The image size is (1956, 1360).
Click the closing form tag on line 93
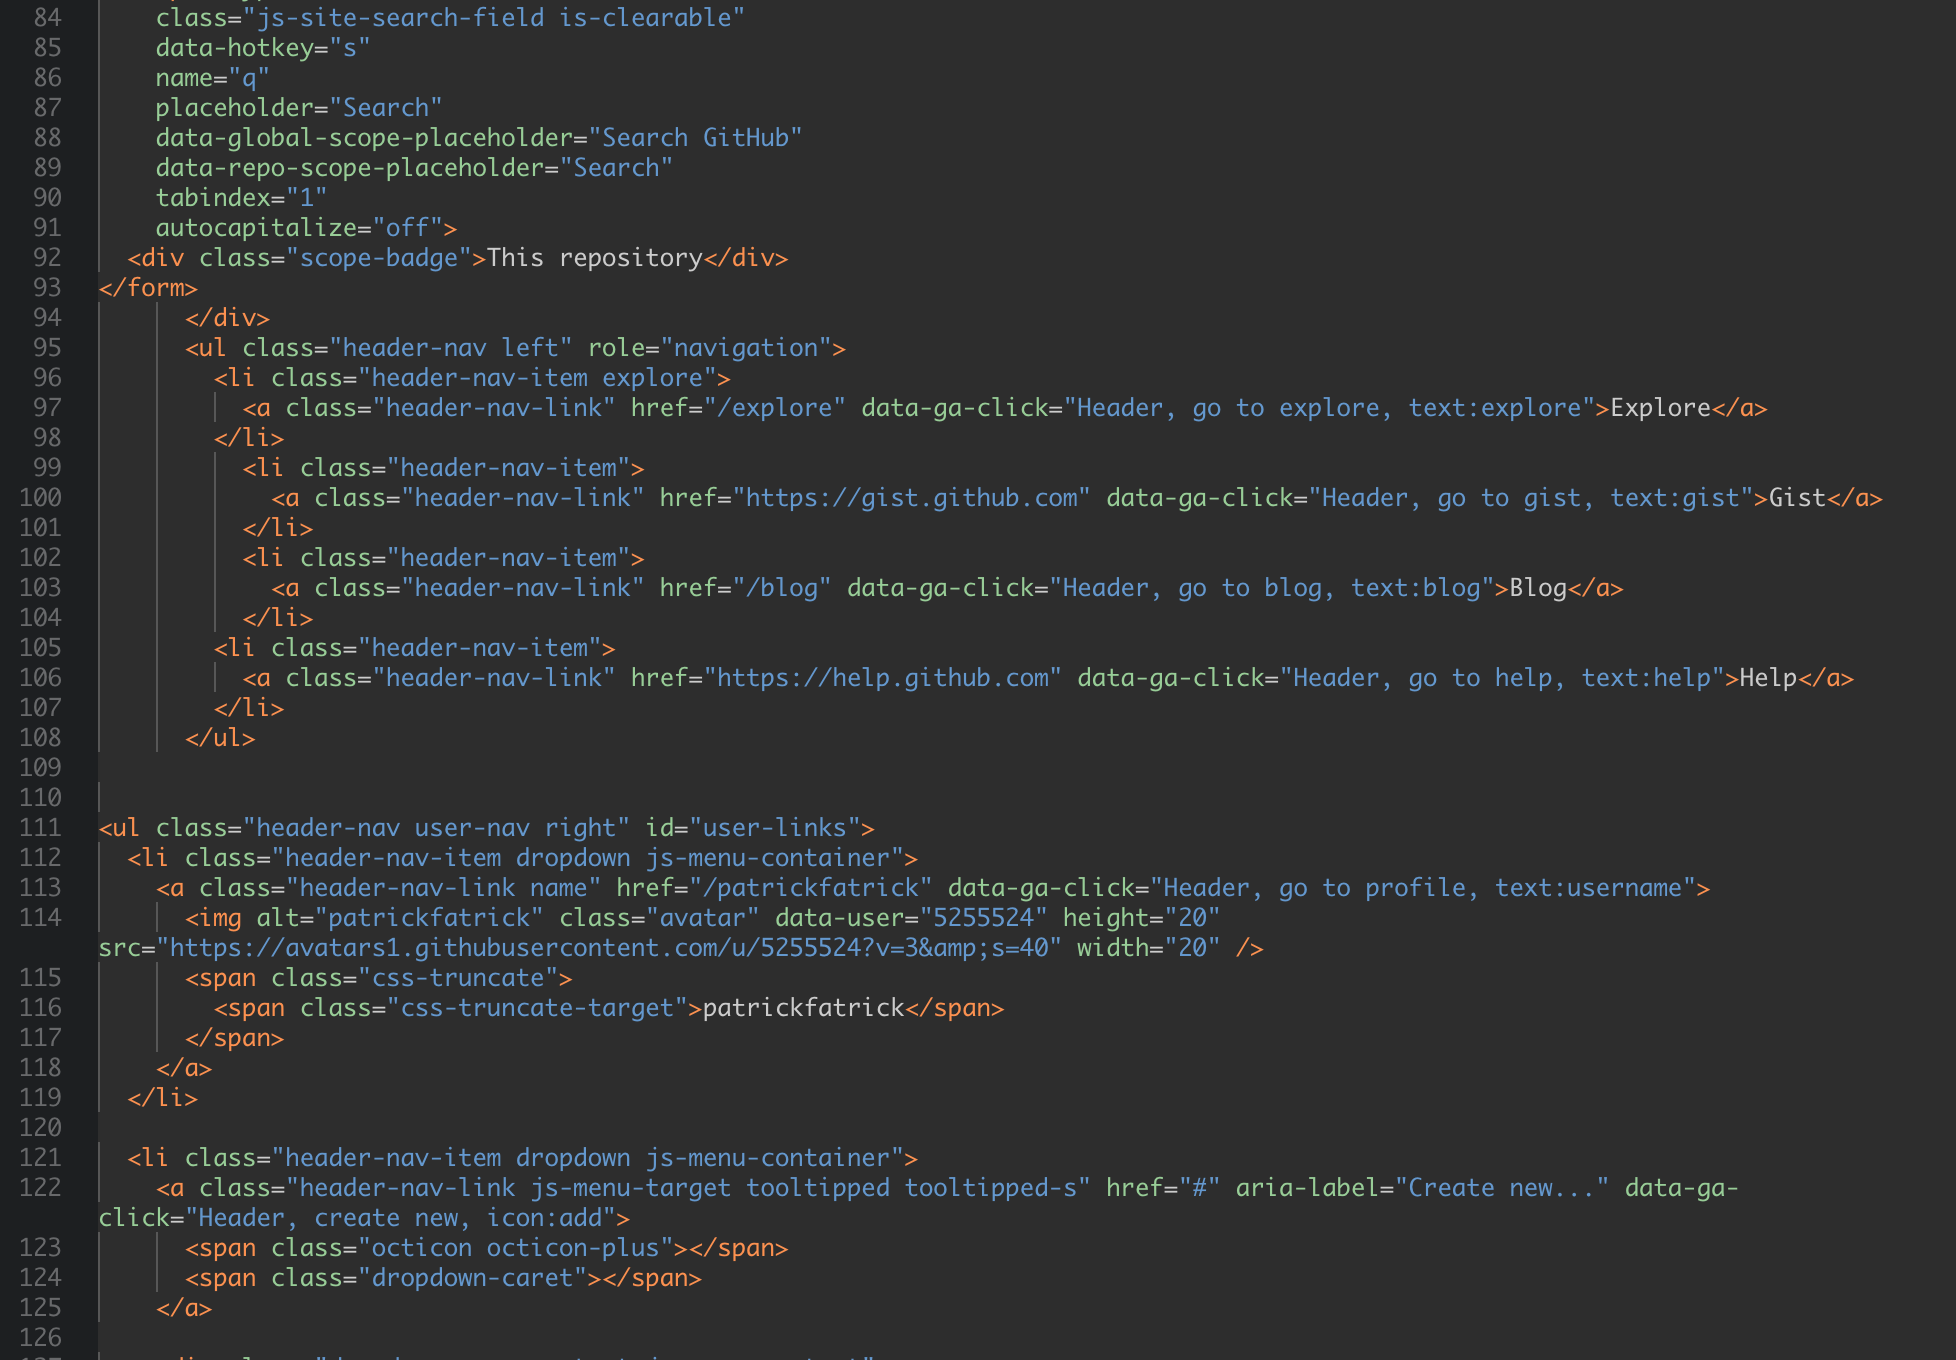point(148,288)
